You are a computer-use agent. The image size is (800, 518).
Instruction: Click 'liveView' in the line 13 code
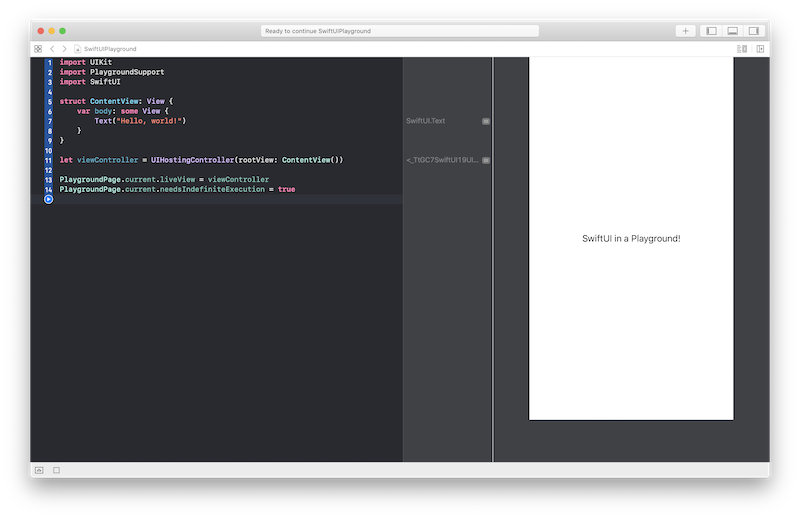tap(178, 179)
